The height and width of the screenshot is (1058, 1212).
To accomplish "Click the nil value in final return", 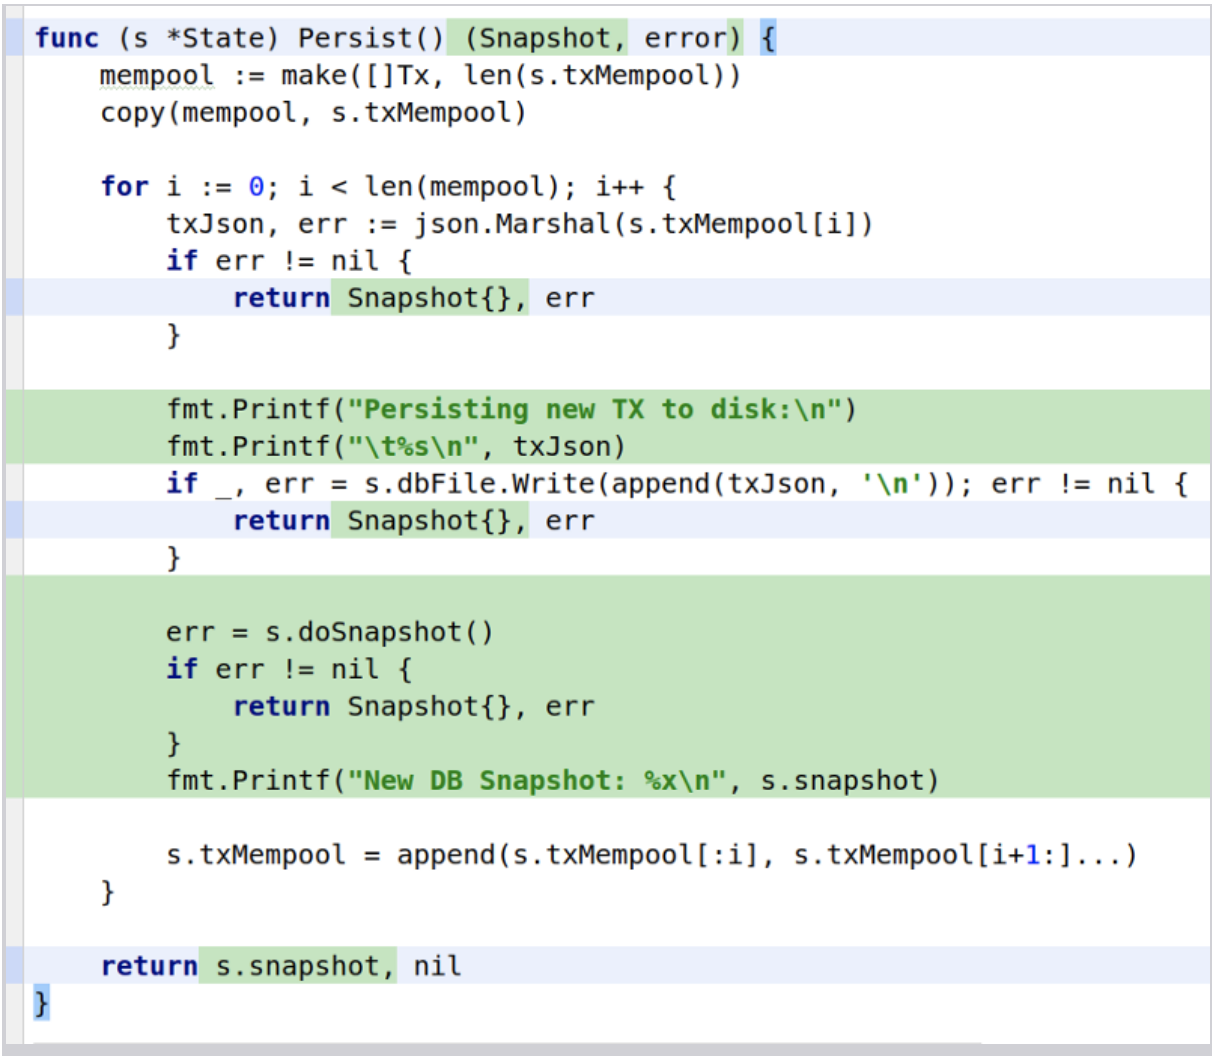I will pos(437,966).
